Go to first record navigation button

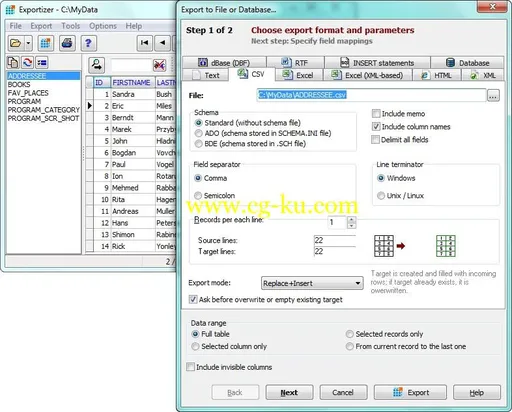pyautogui.click(x=145, y=43)
